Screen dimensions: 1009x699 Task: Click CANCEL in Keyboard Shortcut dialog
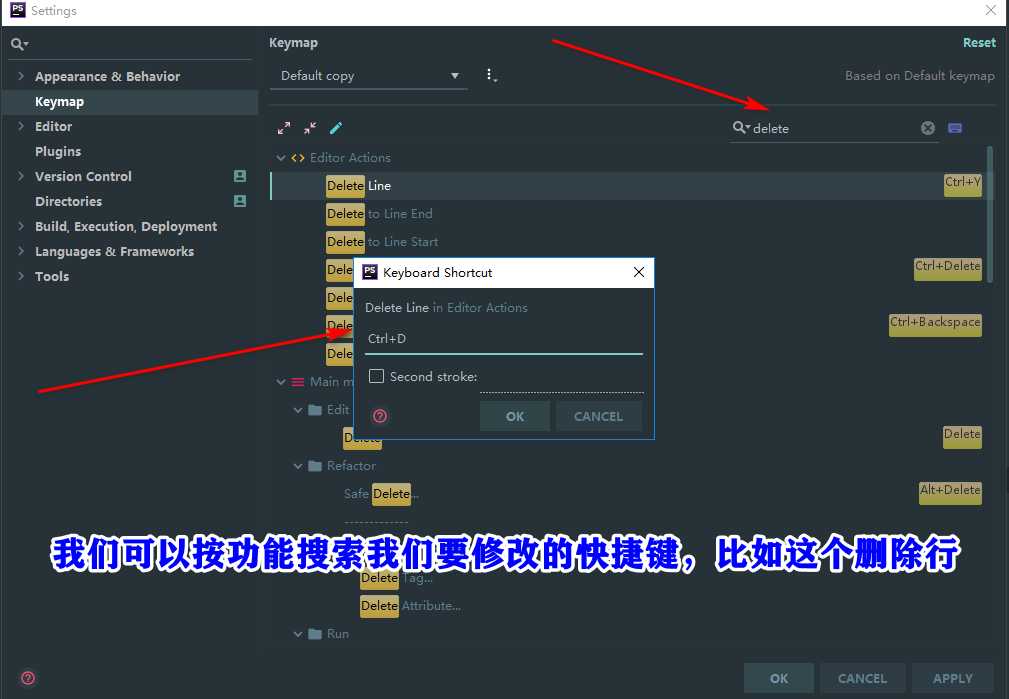pyautogui.click(x=598, y=416)
